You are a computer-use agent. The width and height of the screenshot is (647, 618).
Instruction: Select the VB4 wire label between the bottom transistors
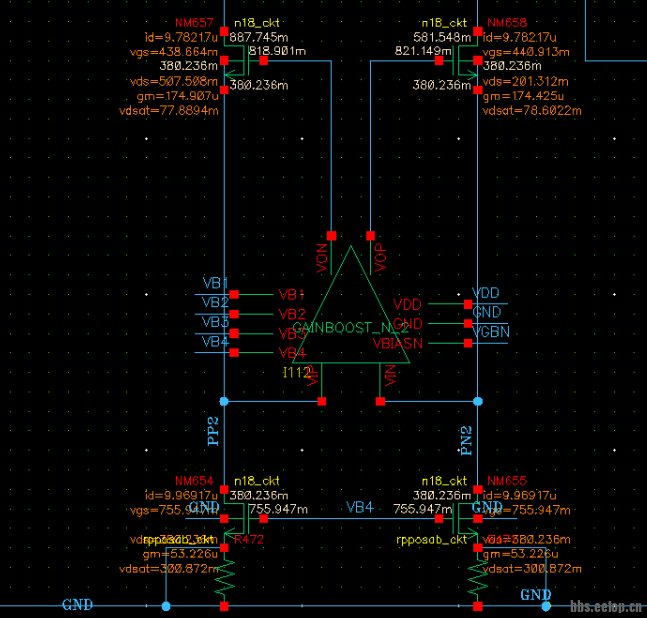(360, 508)
